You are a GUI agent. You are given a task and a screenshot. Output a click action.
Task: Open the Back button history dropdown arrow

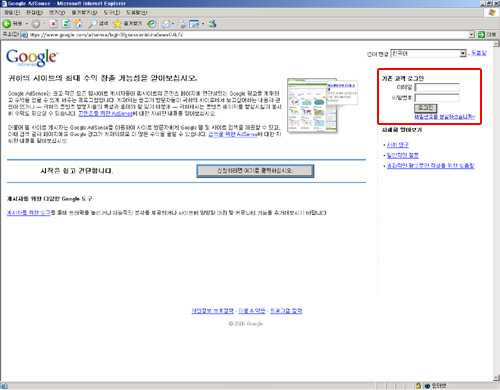click(27, 24)
